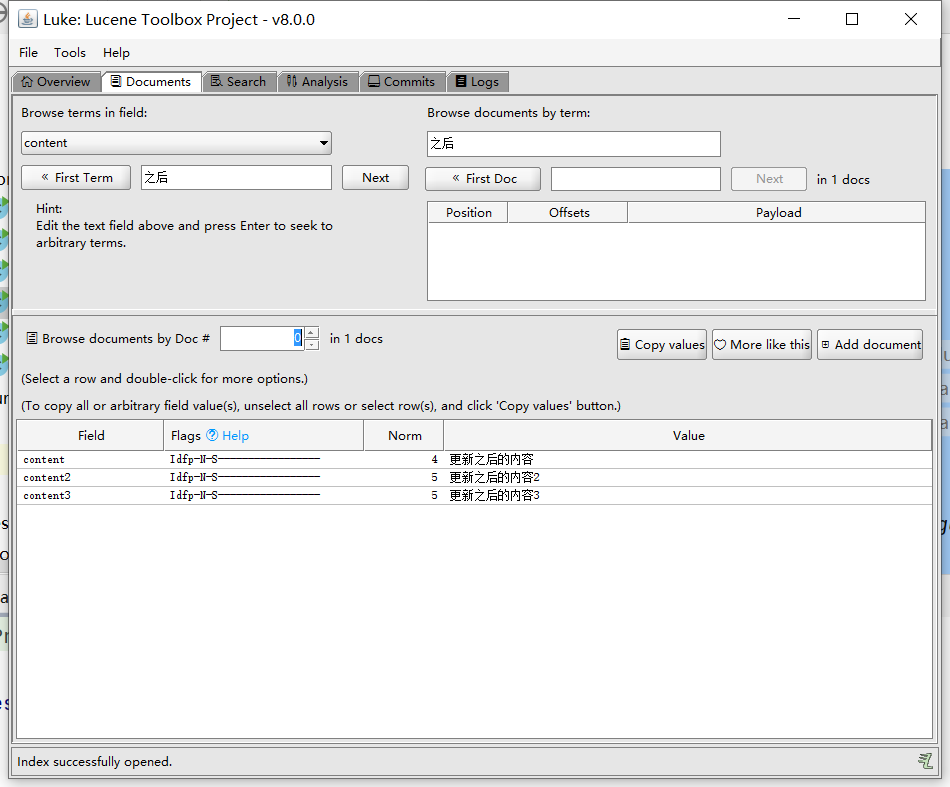Click the clipboard icon on Copy values

[625, 345]
